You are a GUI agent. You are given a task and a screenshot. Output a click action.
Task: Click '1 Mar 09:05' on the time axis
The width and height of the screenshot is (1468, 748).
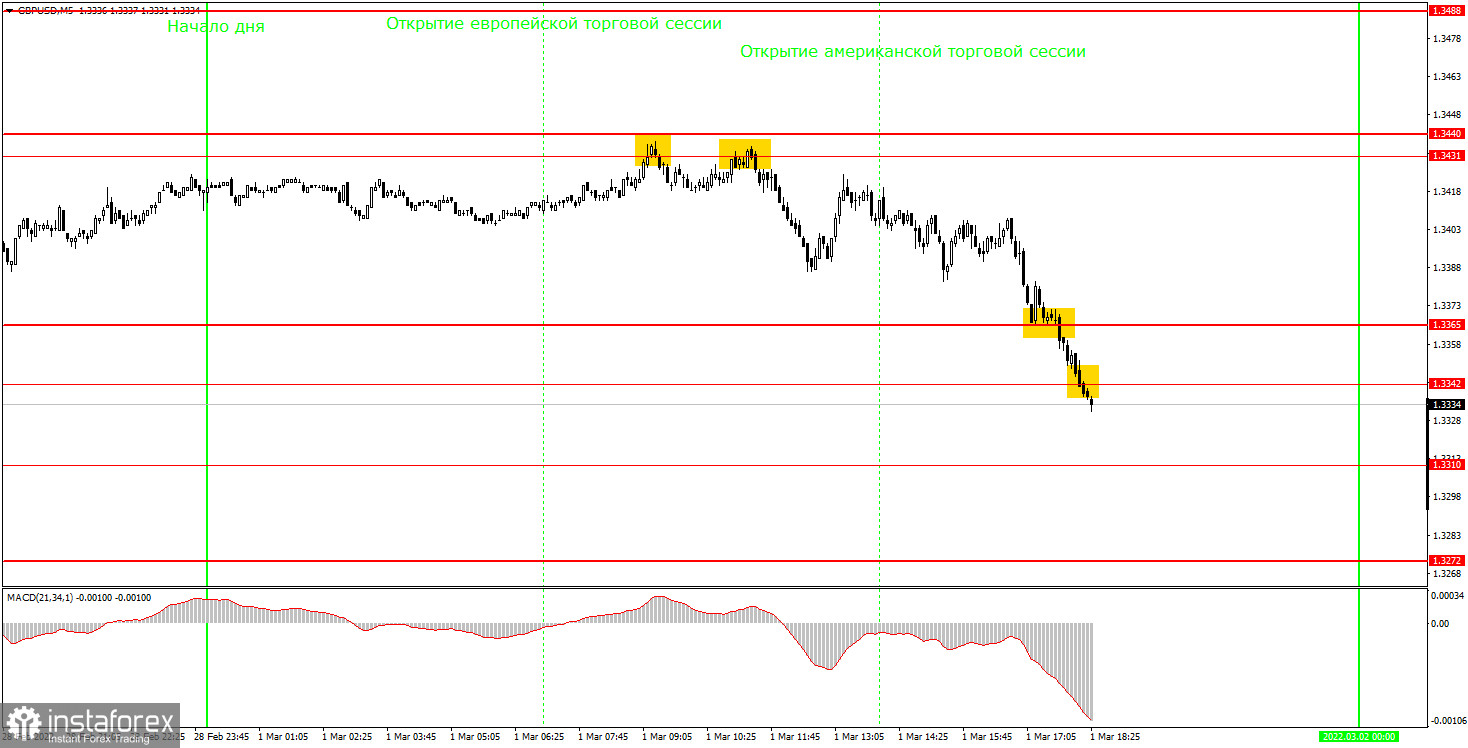pos(669,737)
